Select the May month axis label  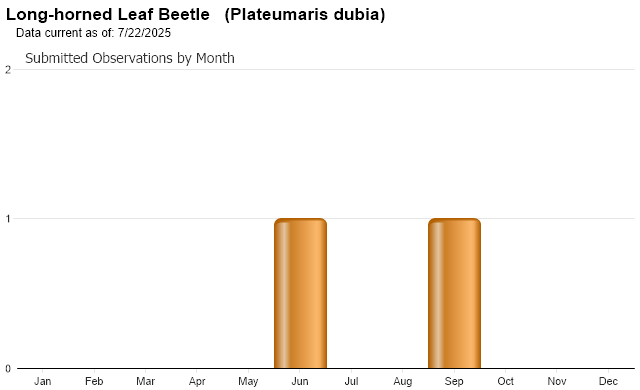[x=248, y=381]
